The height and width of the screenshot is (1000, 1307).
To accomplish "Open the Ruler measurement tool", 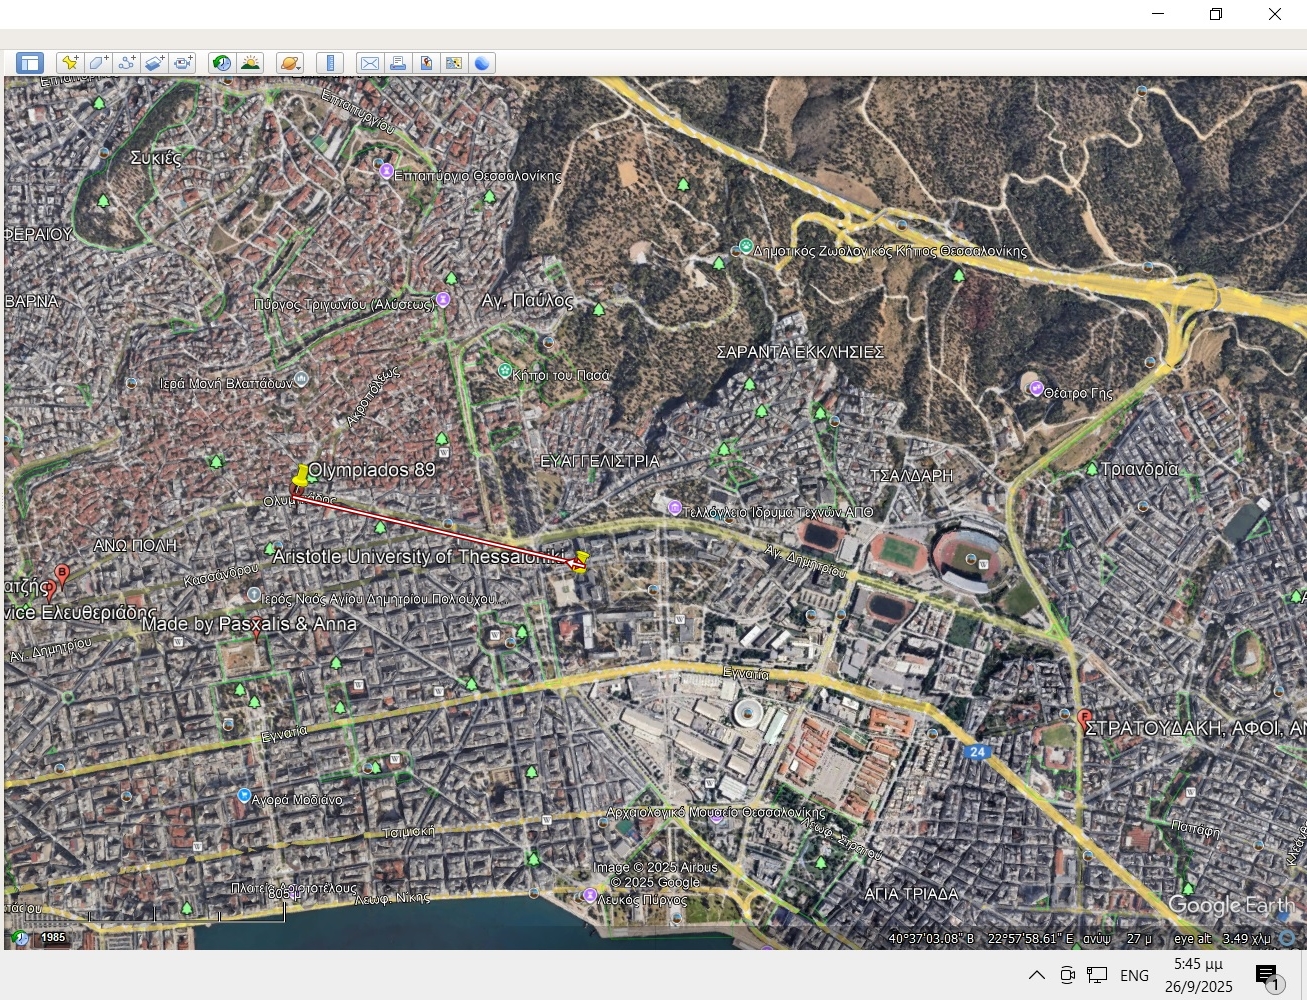I will [x=330, y=63].
